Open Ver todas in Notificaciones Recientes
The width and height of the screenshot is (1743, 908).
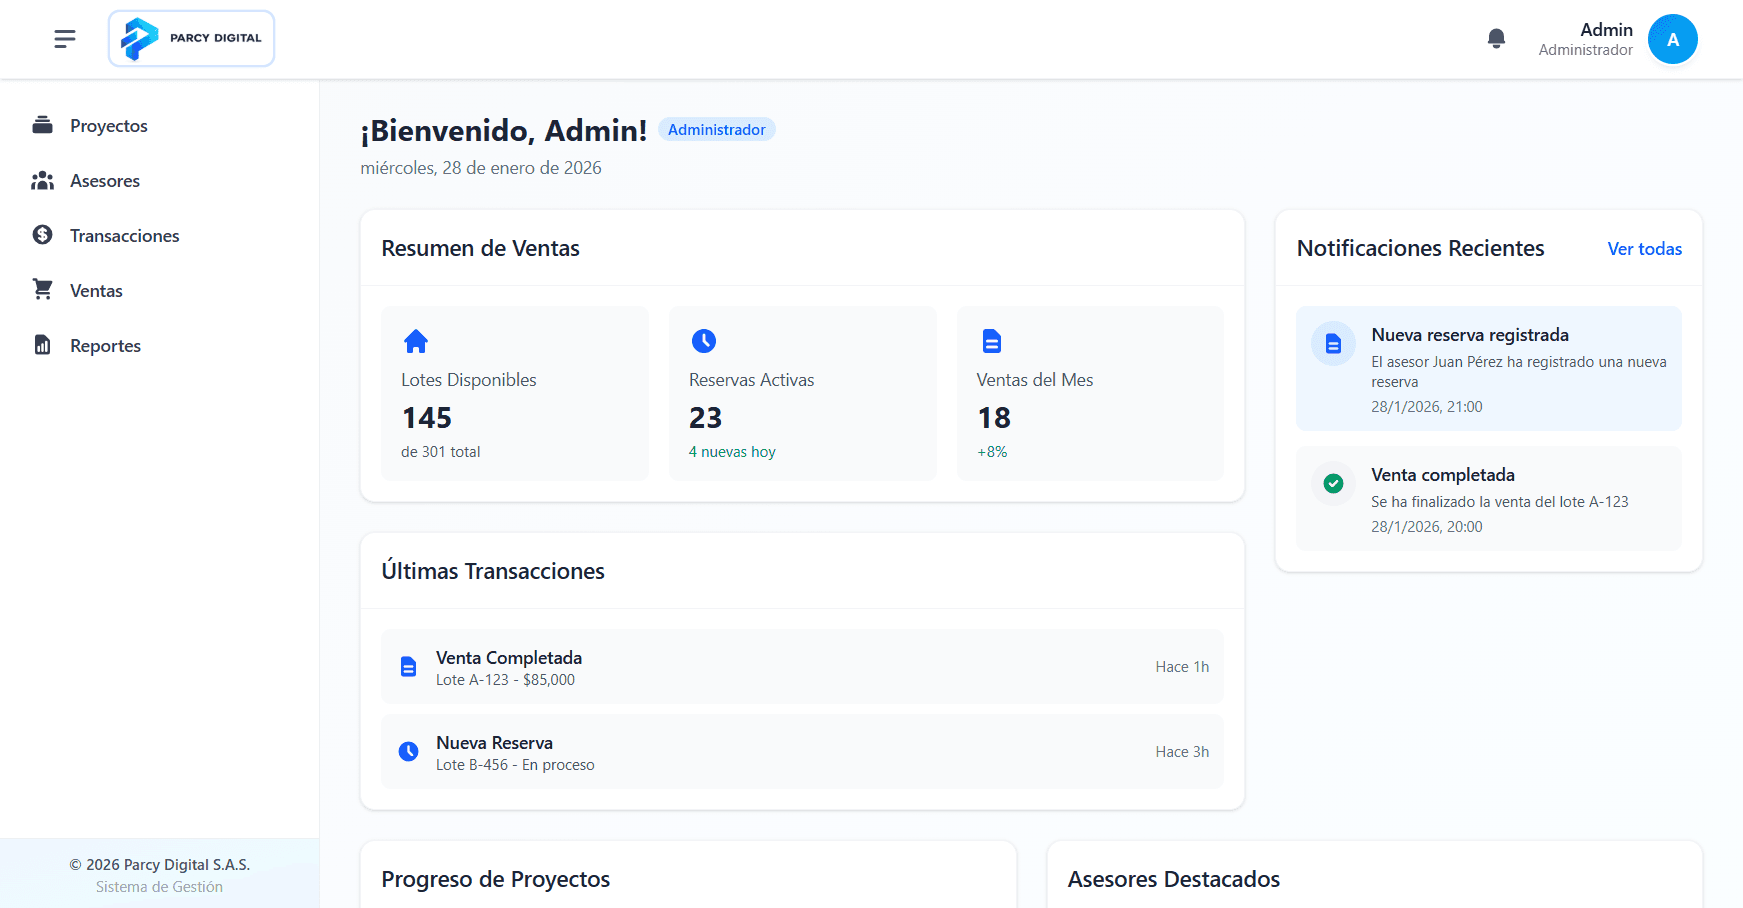point(1644,249)
